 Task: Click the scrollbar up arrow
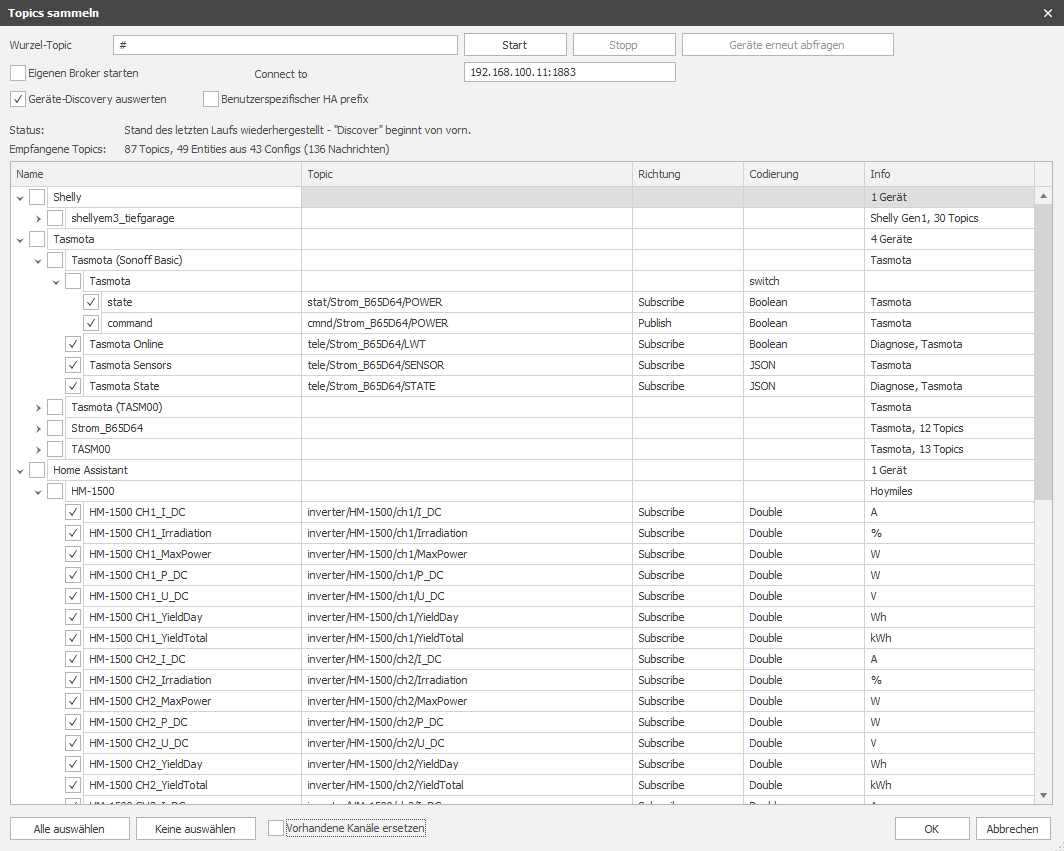1043,196
